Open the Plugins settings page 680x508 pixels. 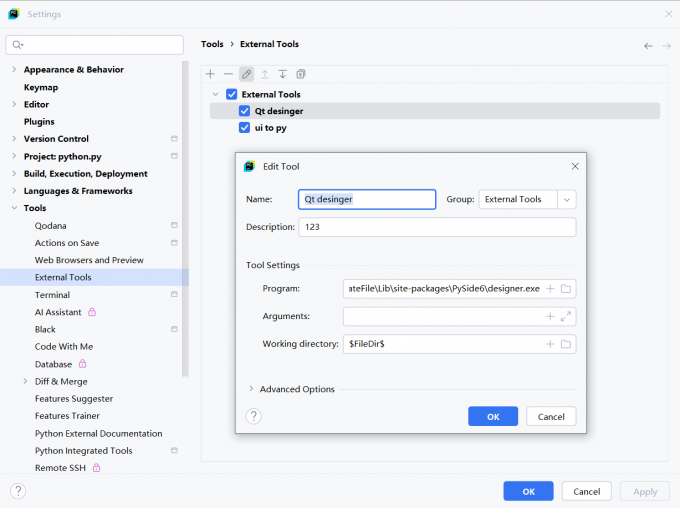[x=39, y=121]
